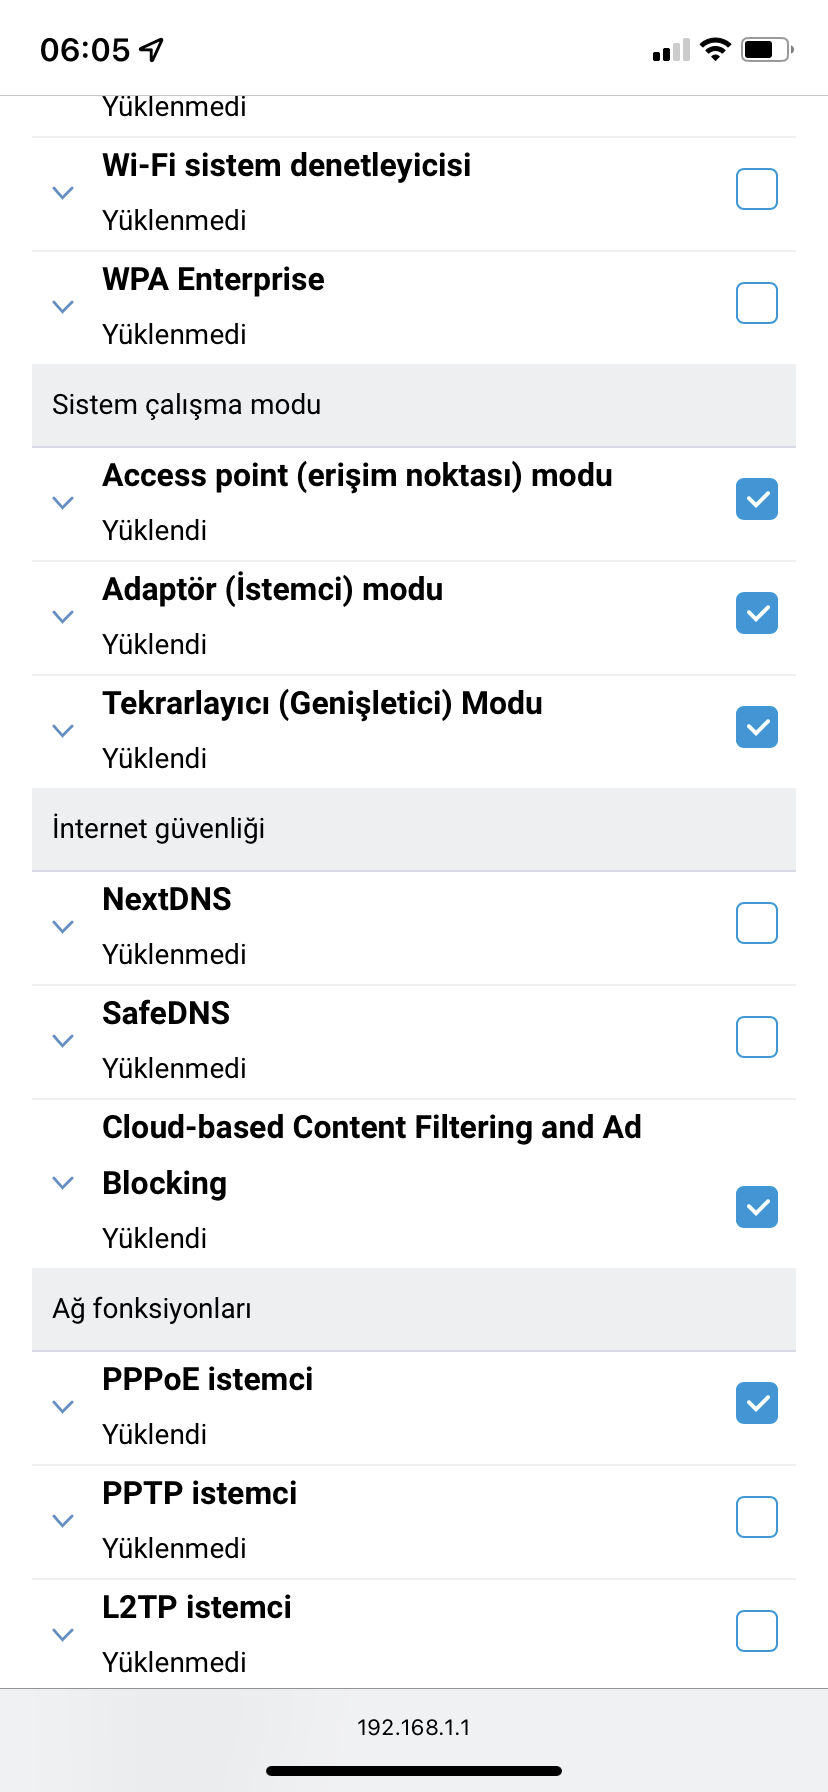The image size is (828, 1792).
Task: Tap the location arrow icon beside clock
Action: (x=151, y=49)
